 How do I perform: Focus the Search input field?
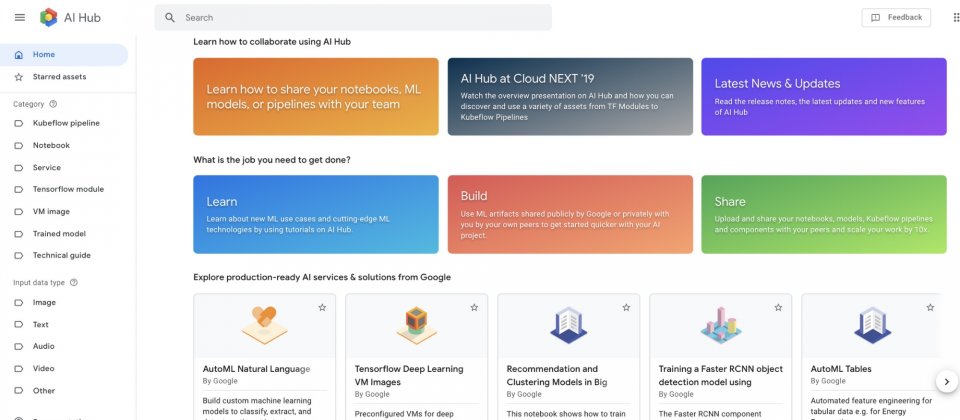(x=353, y=17)
